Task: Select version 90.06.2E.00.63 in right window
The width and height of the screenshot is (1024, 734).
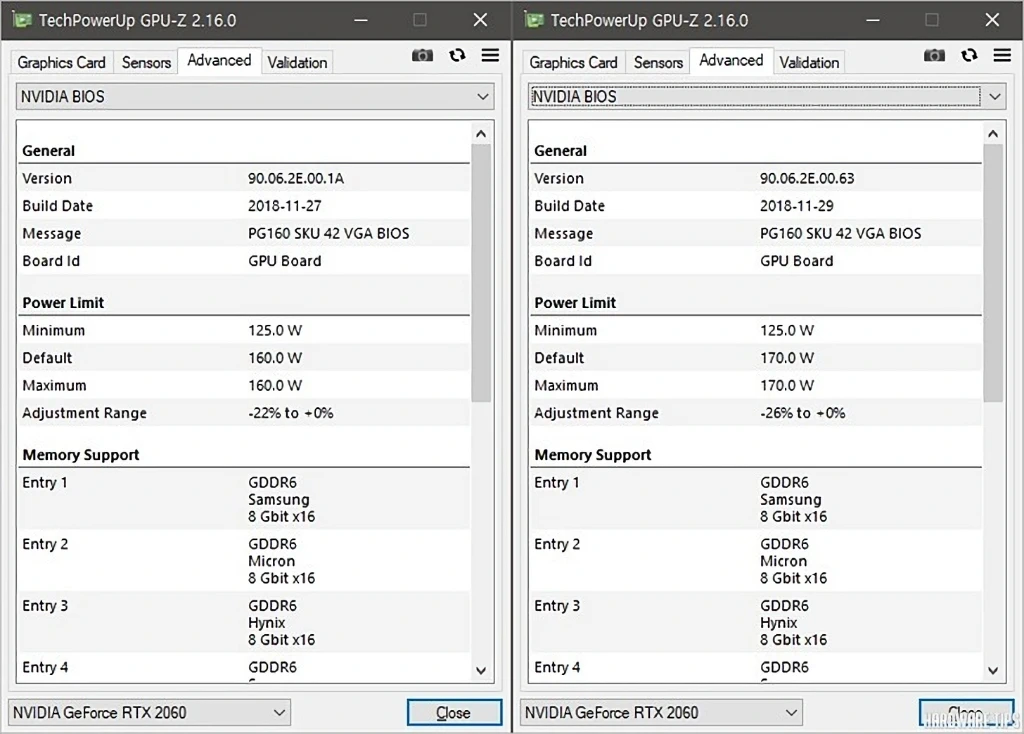Action: (x=807, y=178)
